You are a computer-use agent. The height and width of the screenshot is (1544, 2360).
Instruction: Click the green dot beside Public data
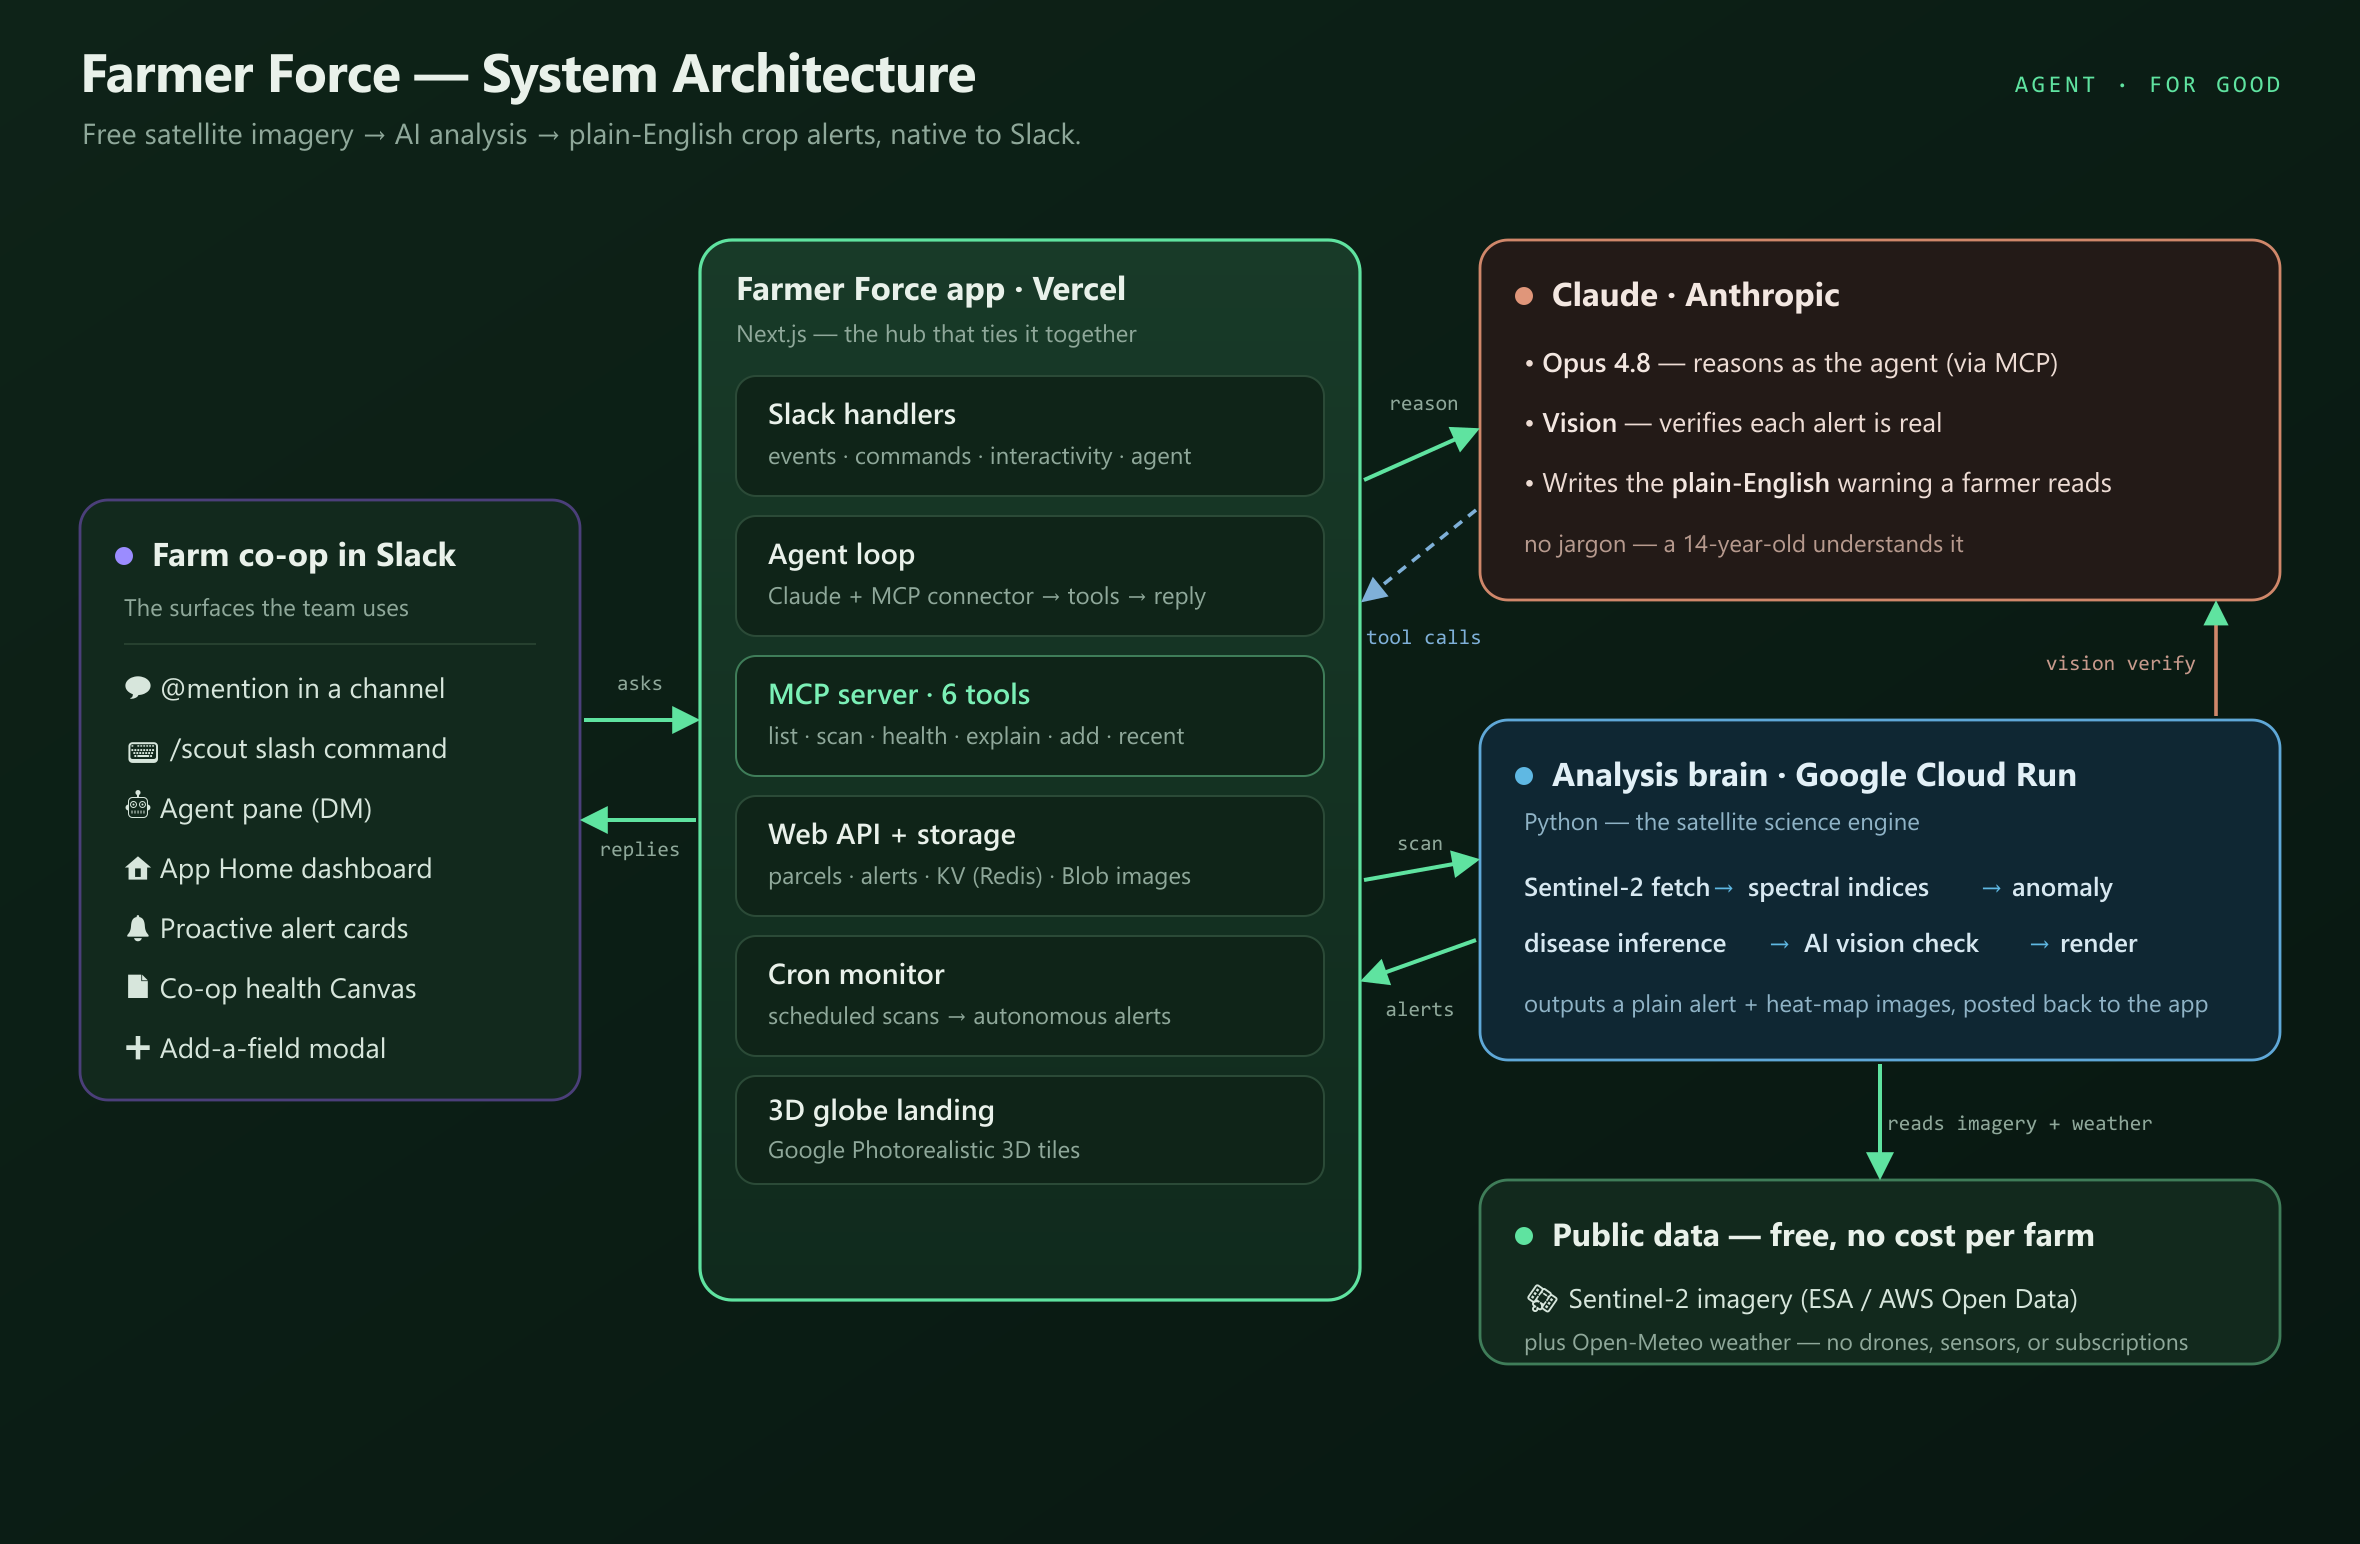click(1524, 1236)
